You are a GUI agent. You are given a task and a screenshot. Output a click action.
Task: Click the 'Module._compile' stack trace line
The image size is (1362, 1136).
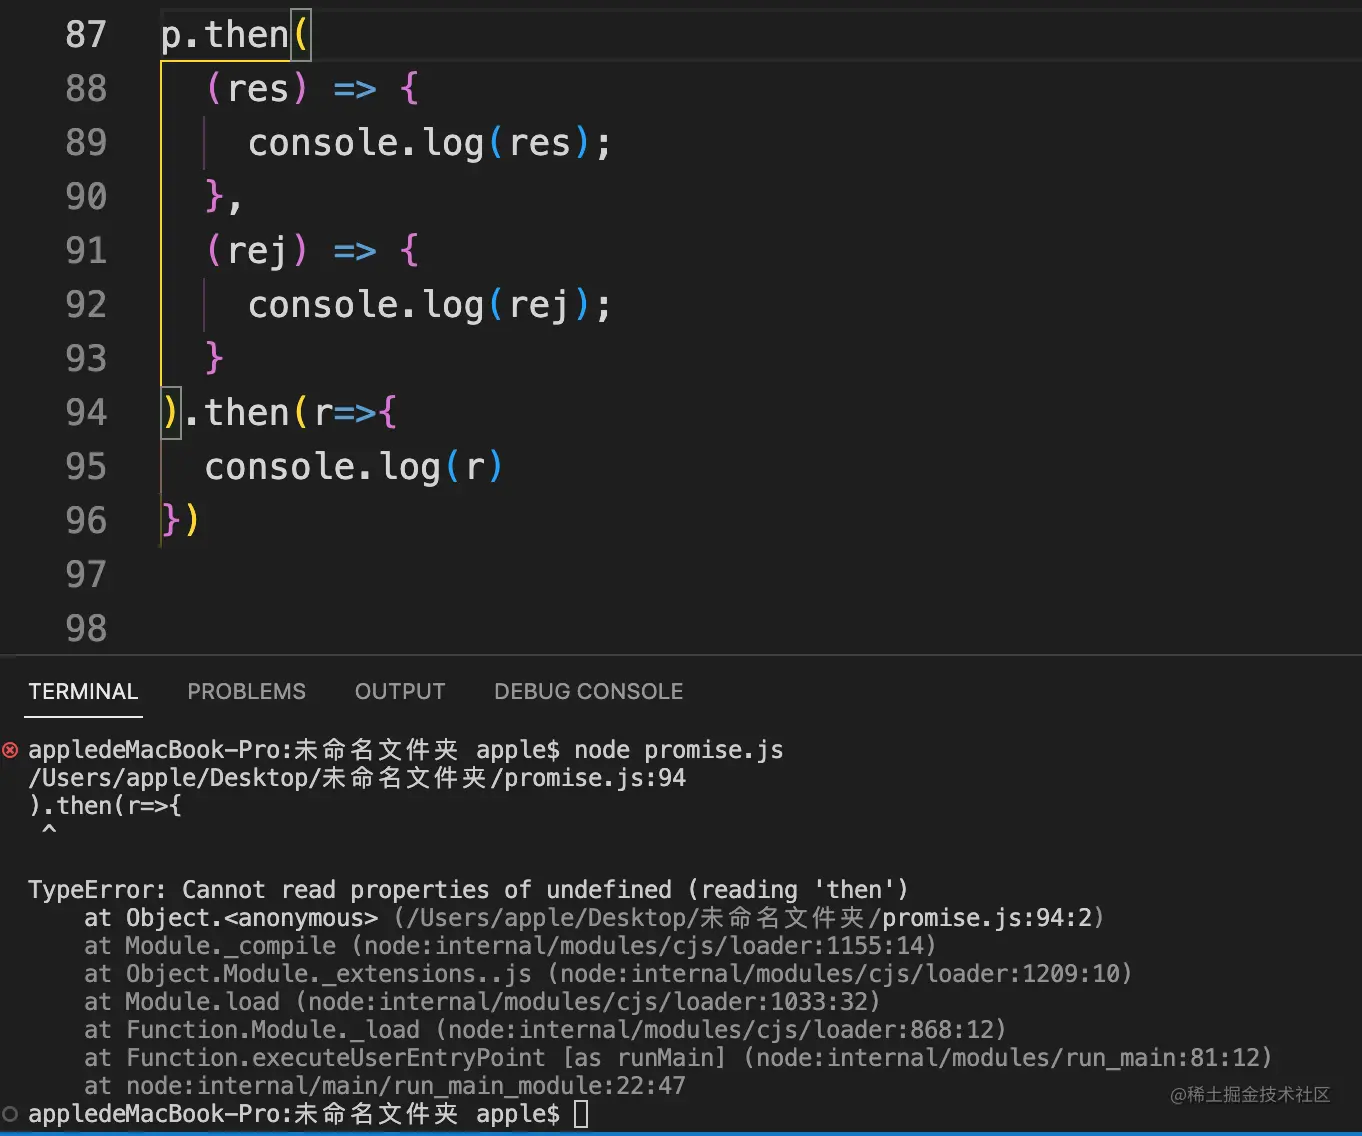pos(510,946)
